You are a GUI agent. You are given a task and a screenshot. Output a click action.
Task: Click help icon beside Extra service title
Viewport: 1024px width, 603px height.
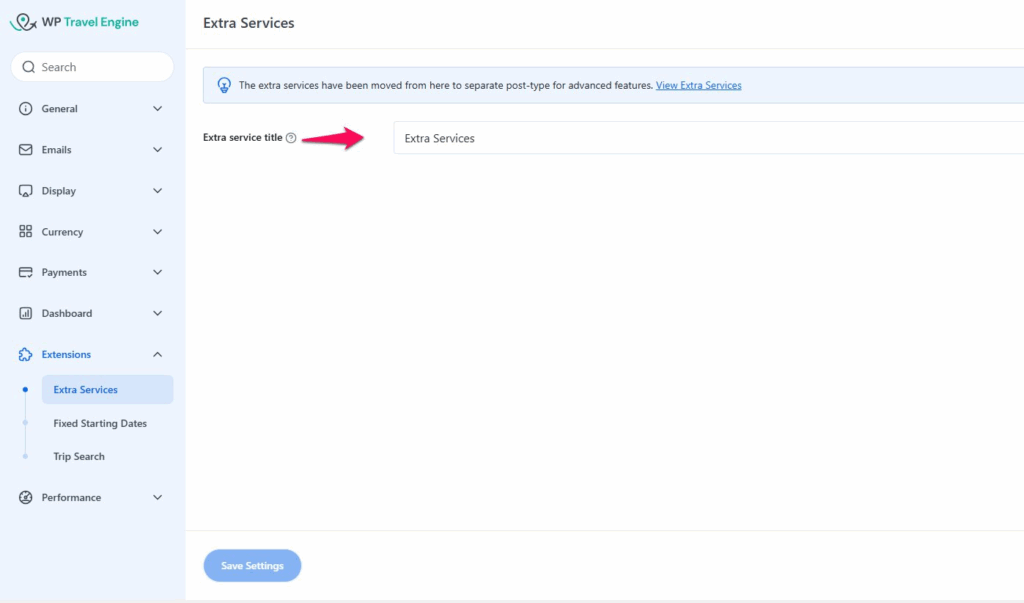(x=291, y=138)
